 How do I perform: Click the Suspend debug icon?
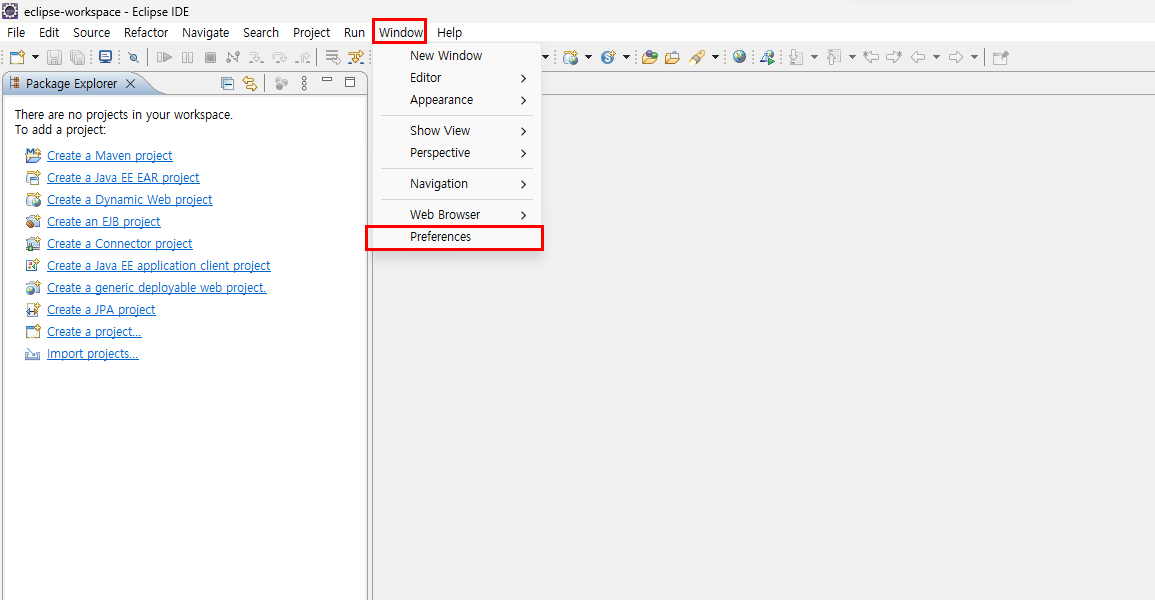(188, 57)
